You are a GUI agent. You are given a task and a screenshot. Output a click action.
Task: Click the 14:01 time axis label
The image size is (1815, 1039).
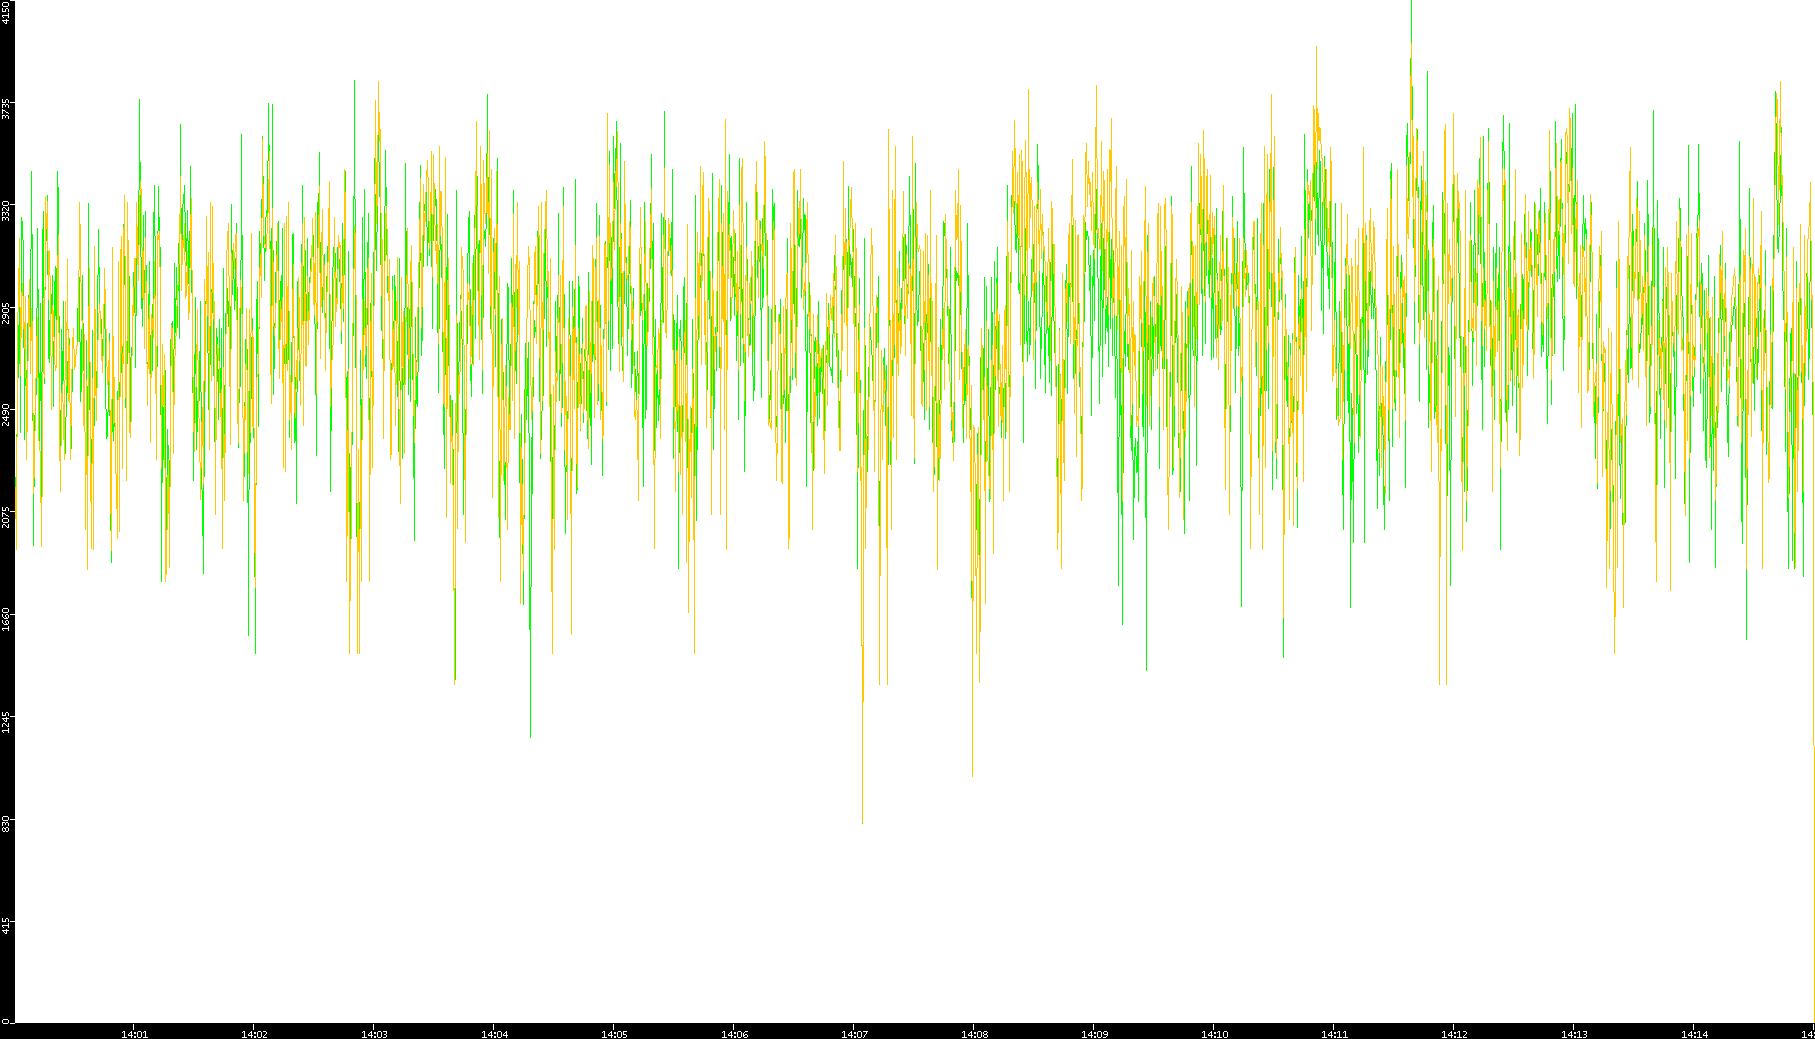point(134,1034)
